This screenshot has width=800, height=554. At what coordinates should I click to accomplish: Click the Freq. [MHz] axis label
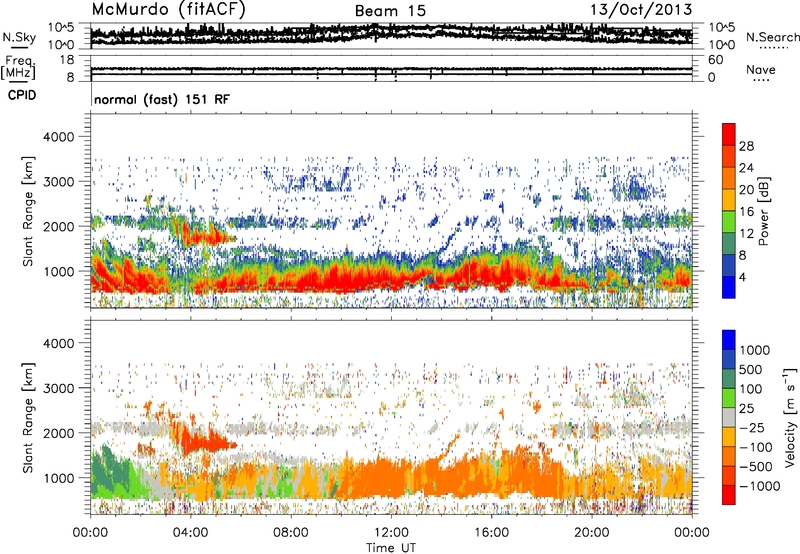pos(19,67)
